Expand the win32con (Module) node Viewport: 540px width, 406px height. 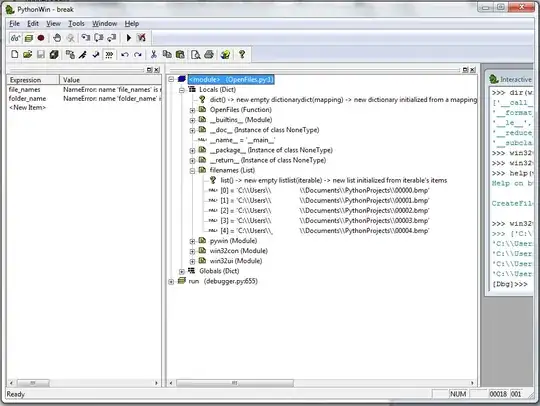pos(193,251)
